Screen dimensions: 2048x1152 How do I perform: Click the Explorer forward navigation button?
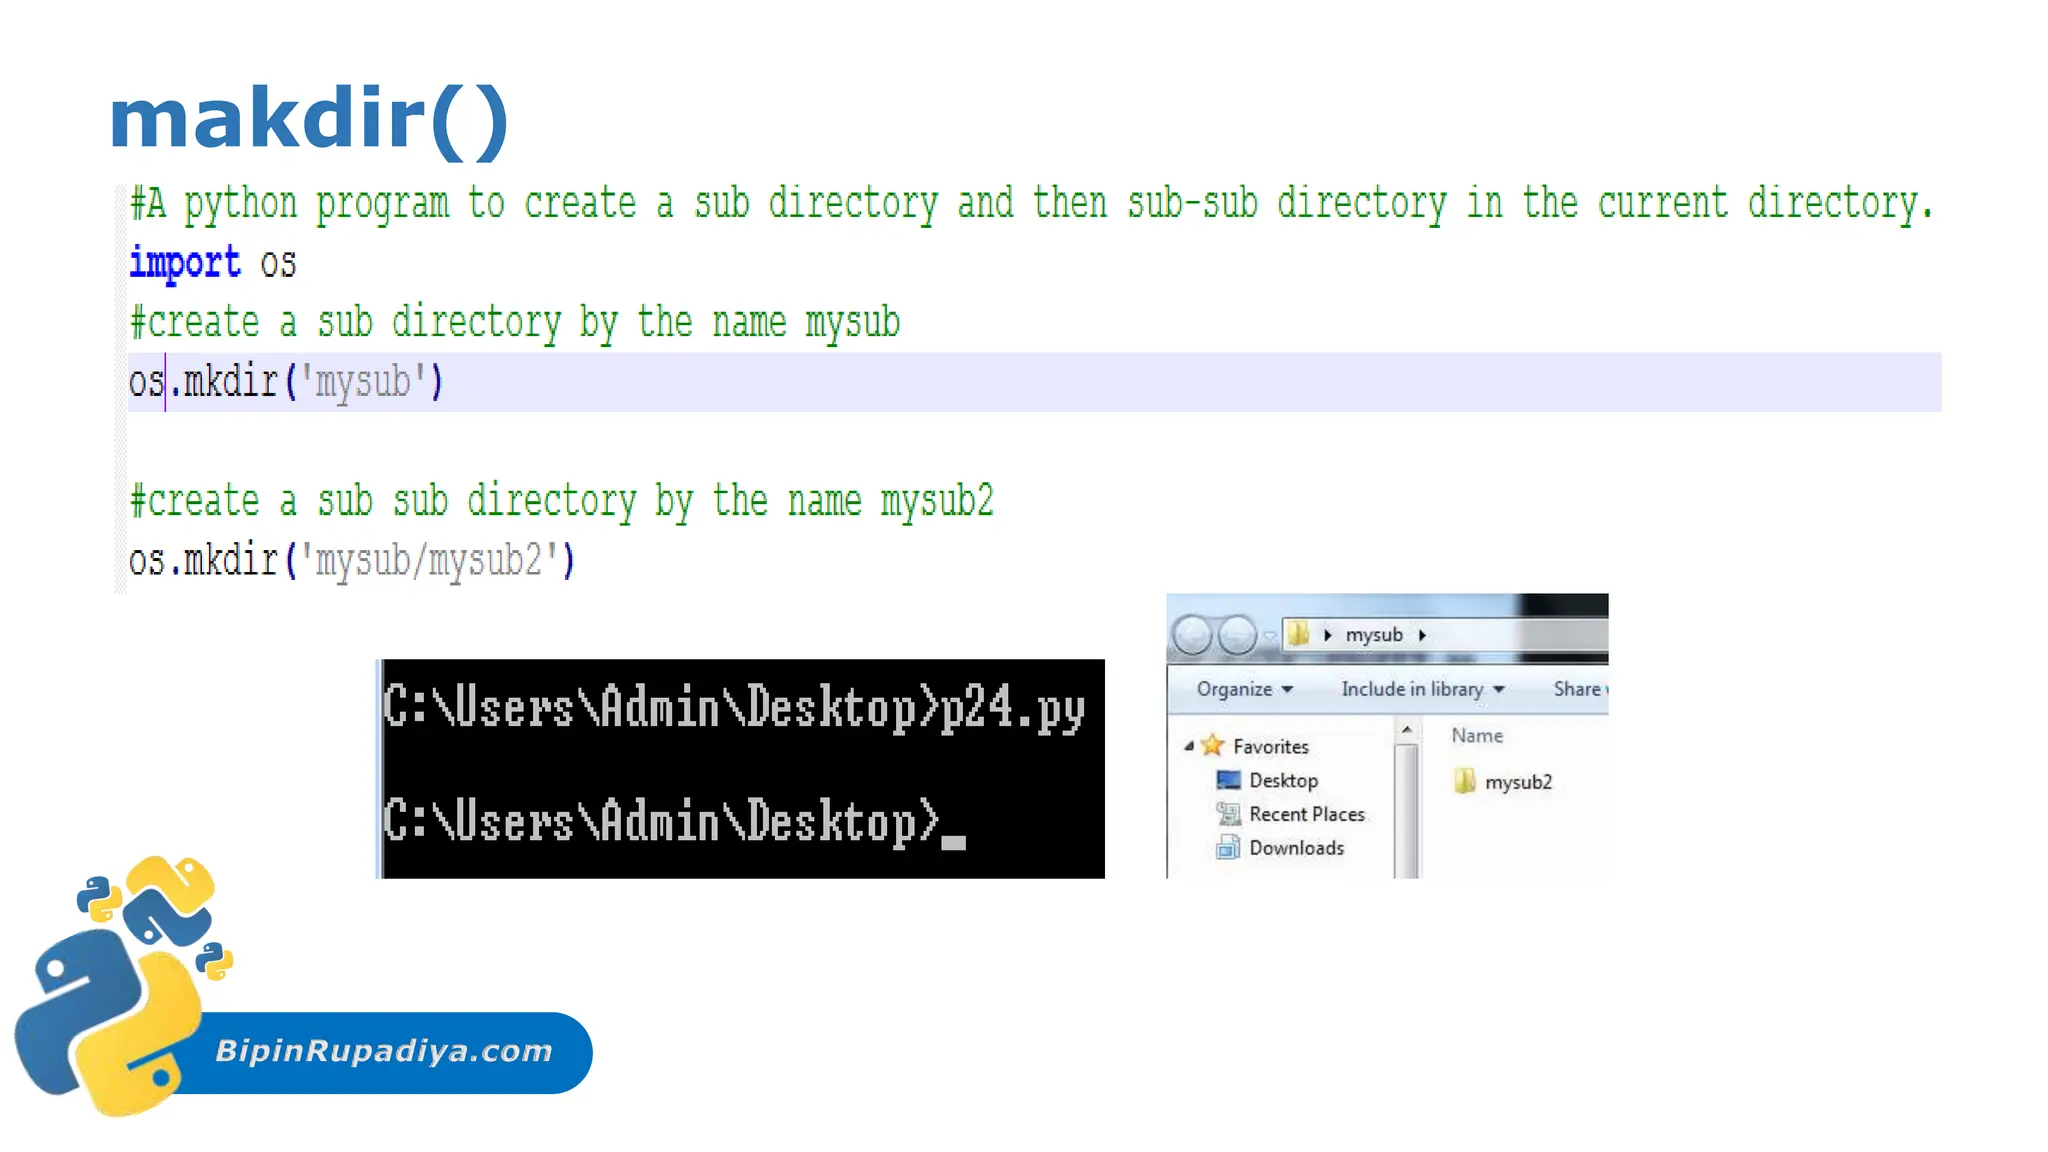pyautogui.click(x=1238, y=635)
